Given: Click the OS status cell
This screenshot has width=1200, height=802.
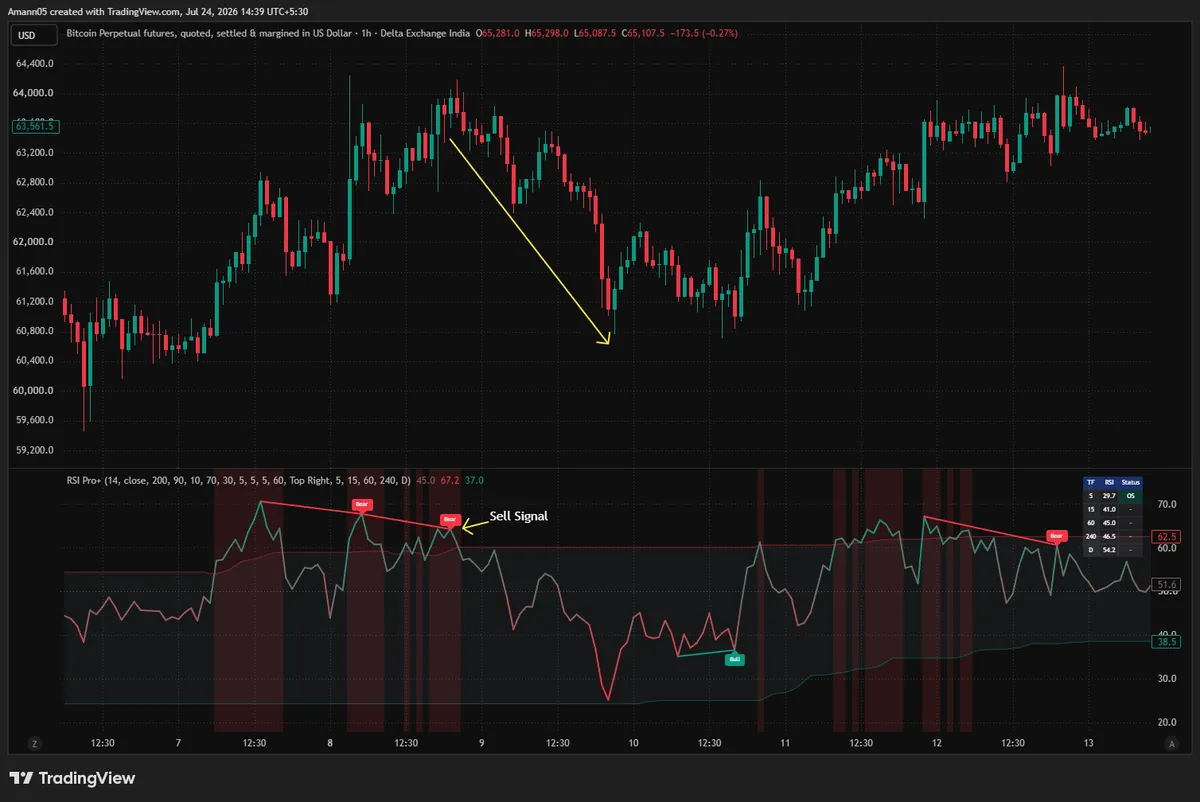Looking at the screenshot, I should [1130, 496].
